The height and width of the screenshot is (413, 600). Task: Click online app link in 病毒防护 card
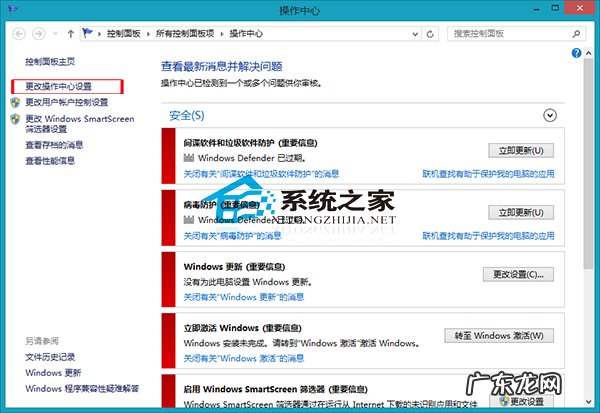pyautogui.click(x=488, y=235)
